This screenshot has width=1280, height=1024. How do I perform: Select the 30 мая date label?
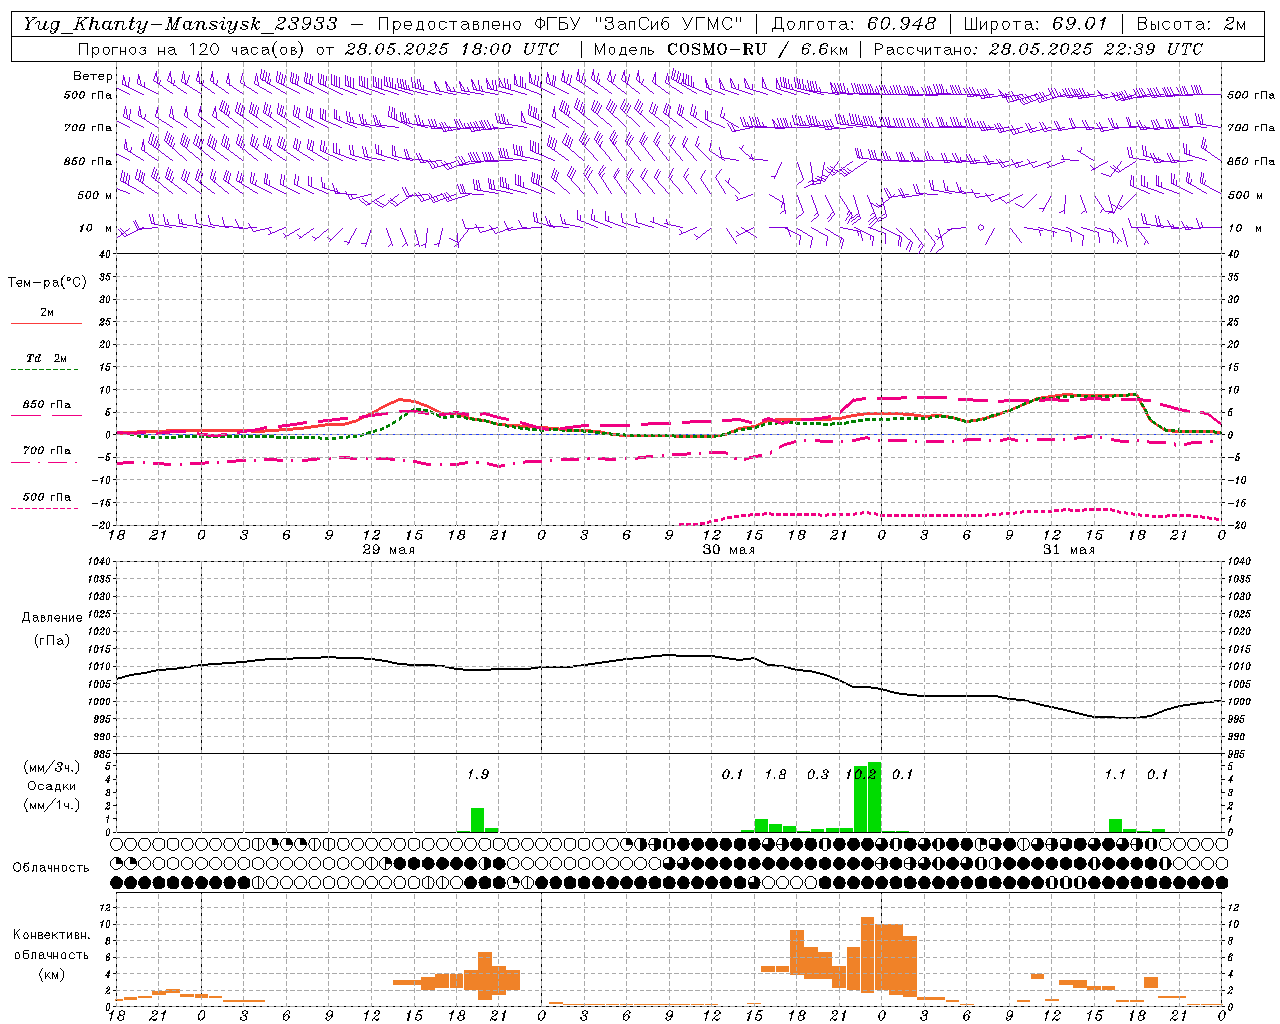[x=728, y=549]
